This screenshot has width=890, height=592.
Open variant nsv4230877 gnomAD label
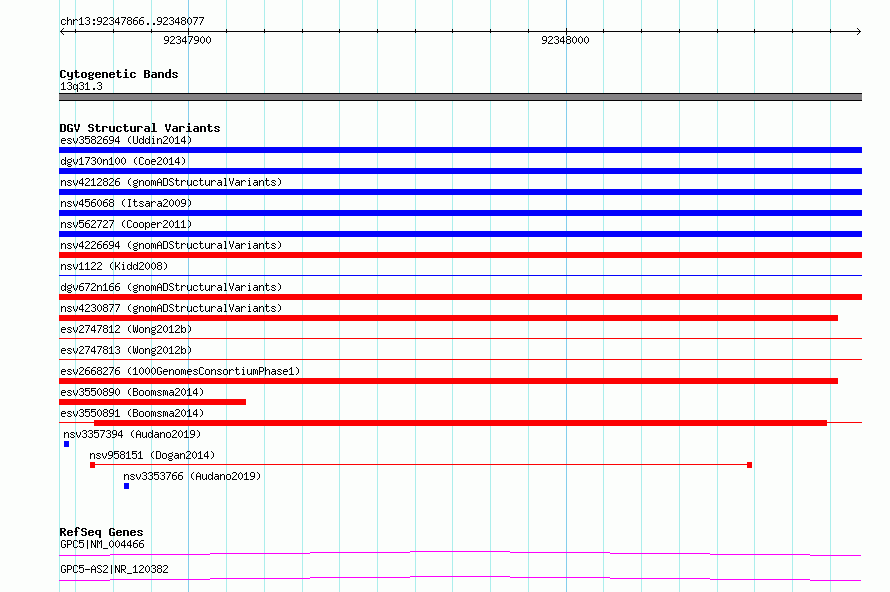click(x=171, y=308)
